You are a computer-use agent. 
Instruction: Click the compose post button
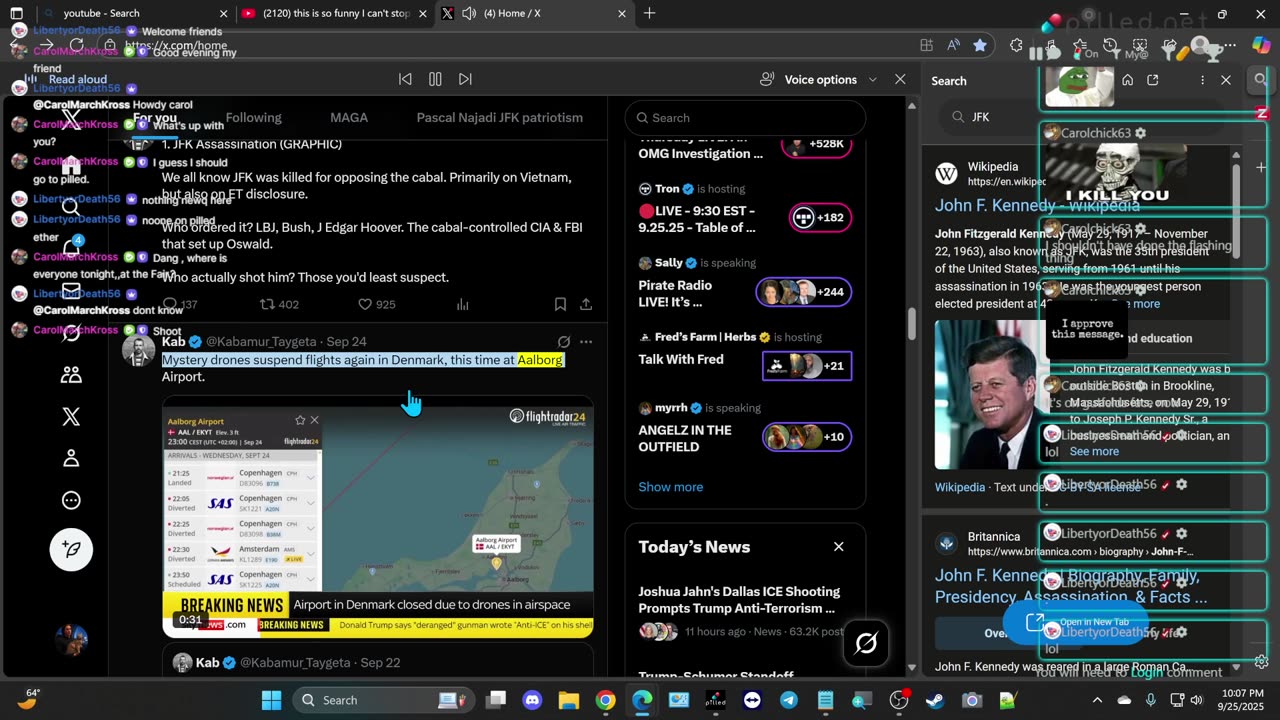[x=71, y=549]
